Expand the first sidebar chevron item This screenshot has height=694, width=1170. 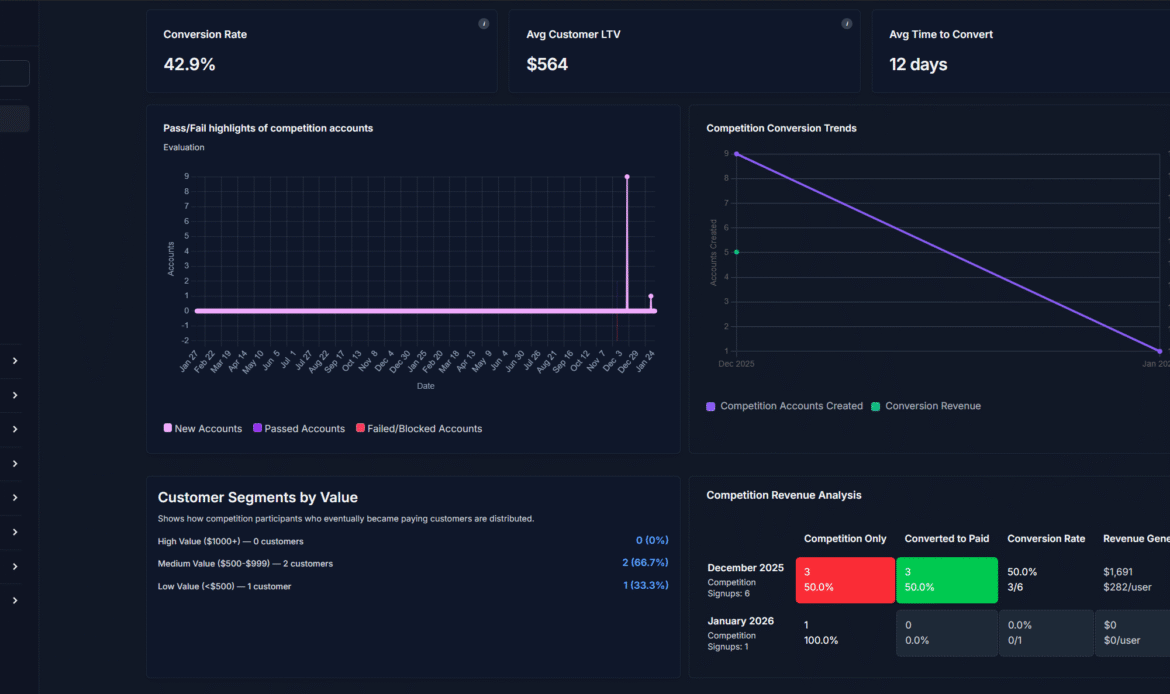15,361
